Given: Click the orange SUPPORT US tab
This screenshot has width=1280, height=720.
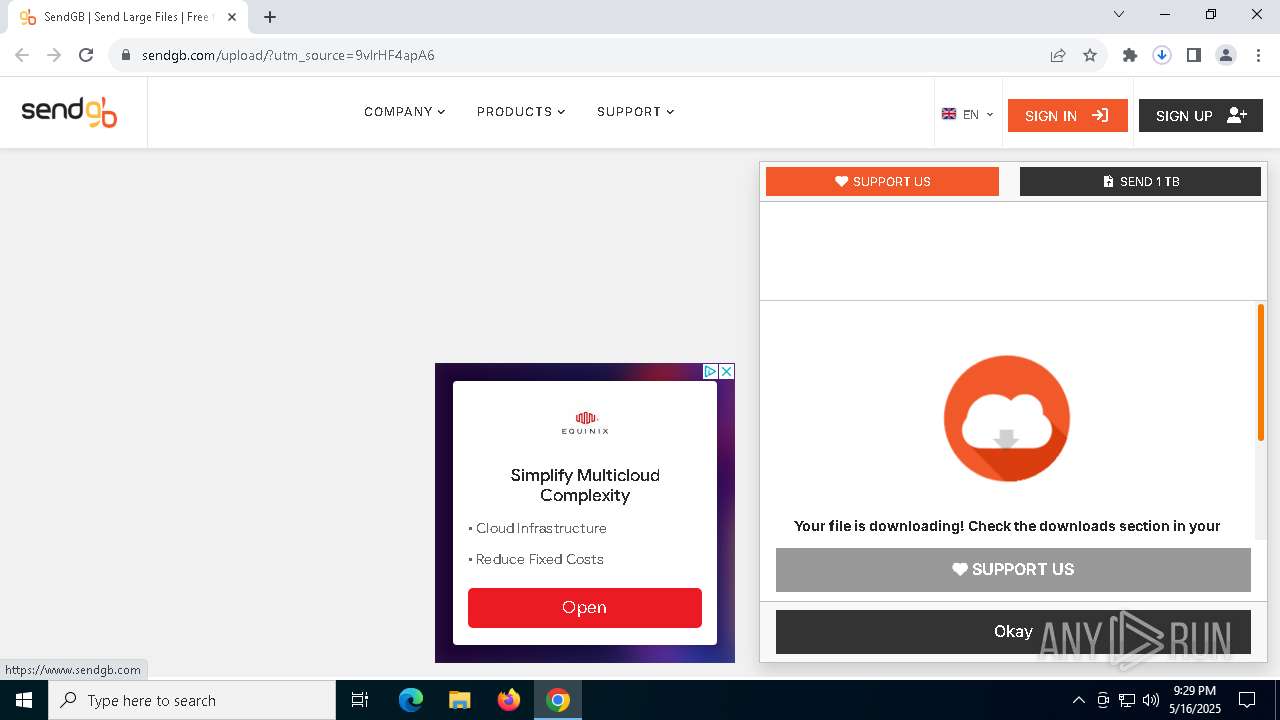Looking at the screenshot, I should [882, 181].
